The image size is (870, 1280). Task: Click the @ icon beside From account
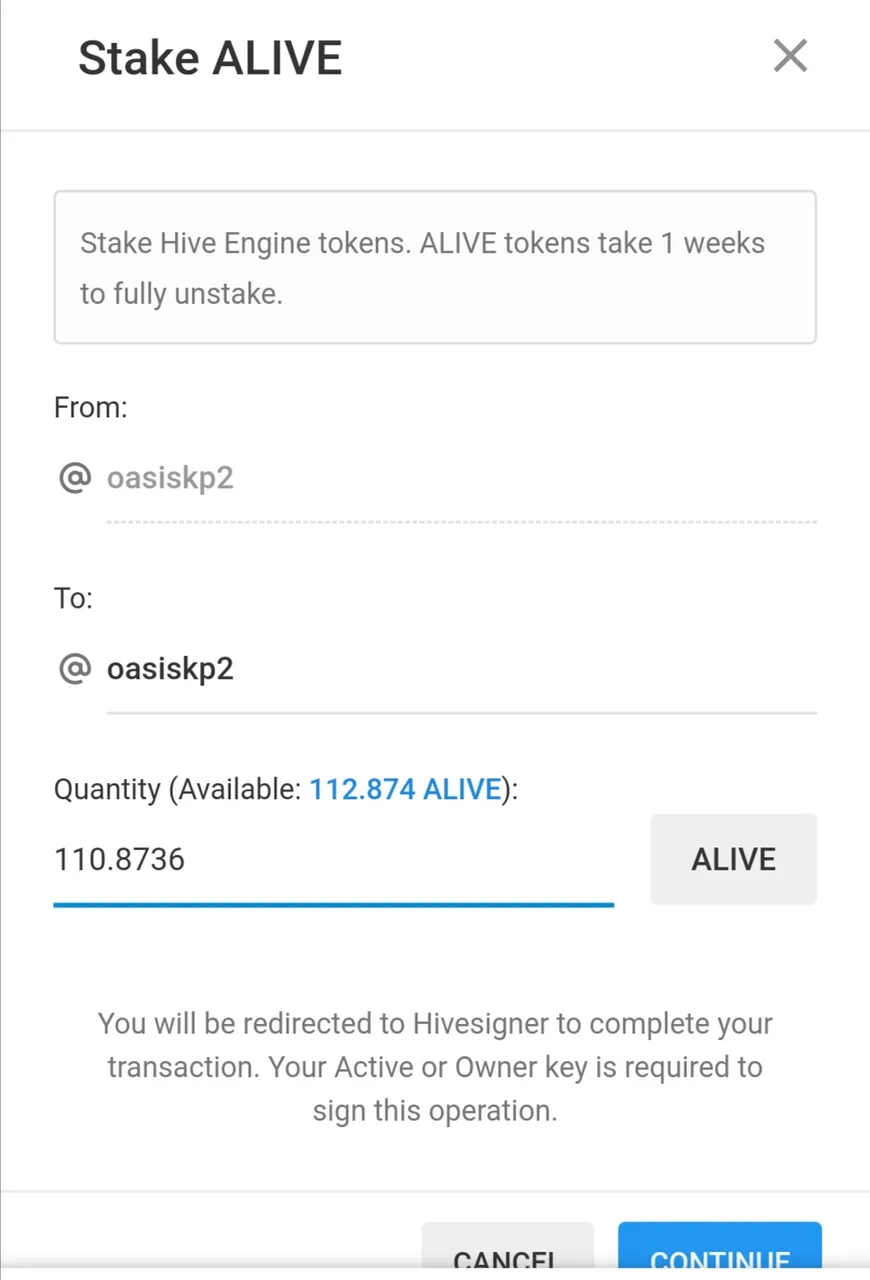tap(75, 477)
